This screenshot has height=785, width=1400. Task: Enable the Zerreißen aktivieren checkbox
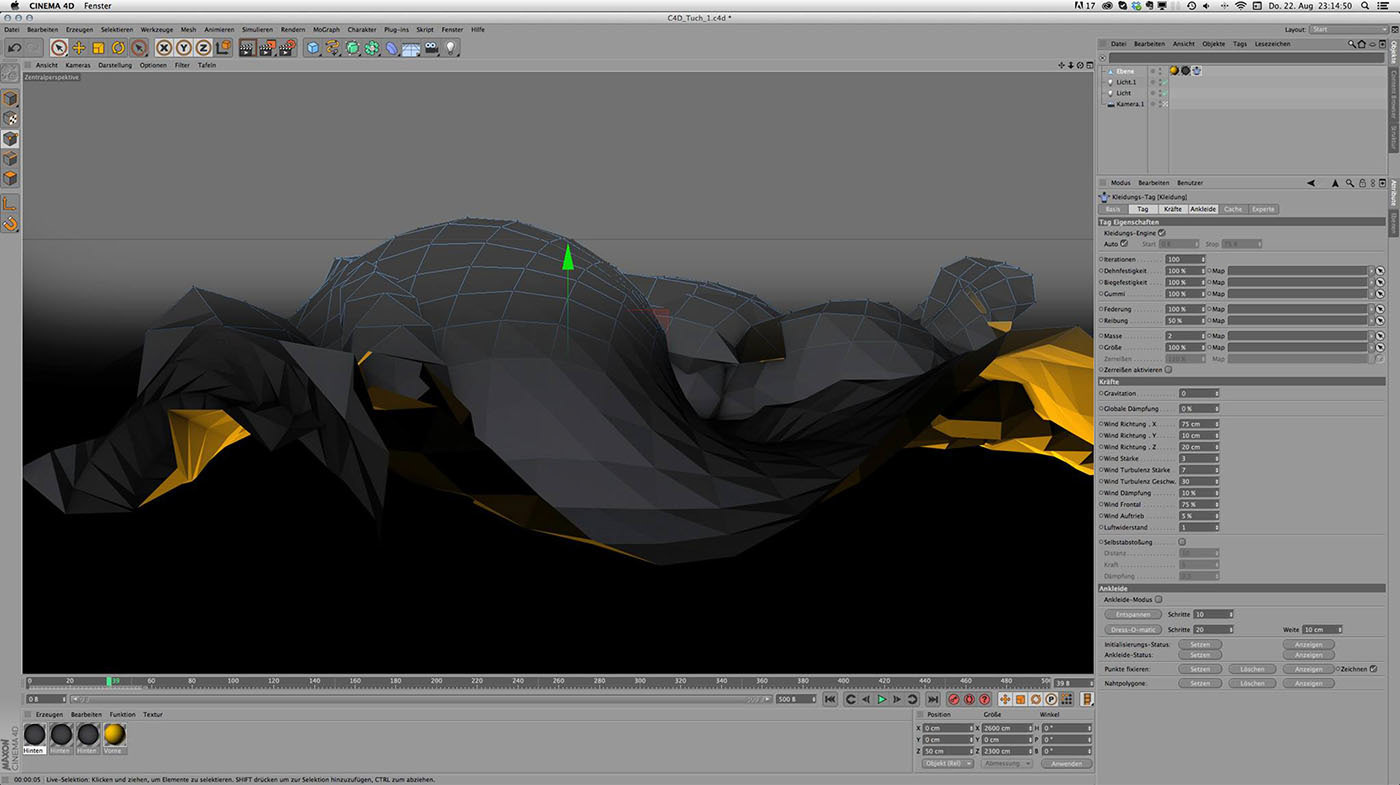(x=1168, y=370)
